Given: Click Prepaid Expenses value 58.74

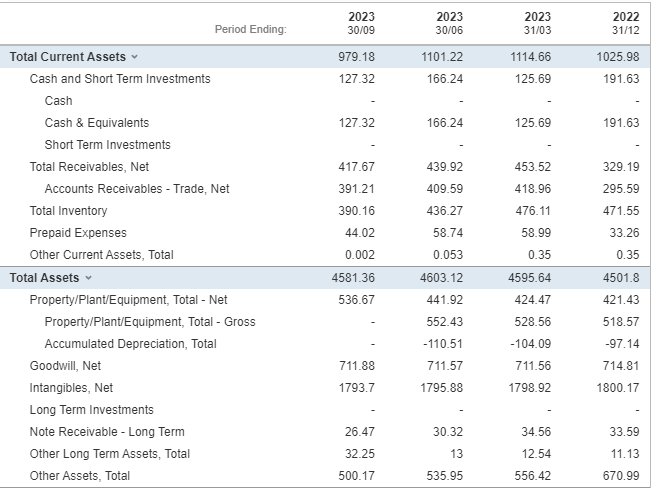Looking at the screenshot, I should pyautogui.click(x=448, y=233).
